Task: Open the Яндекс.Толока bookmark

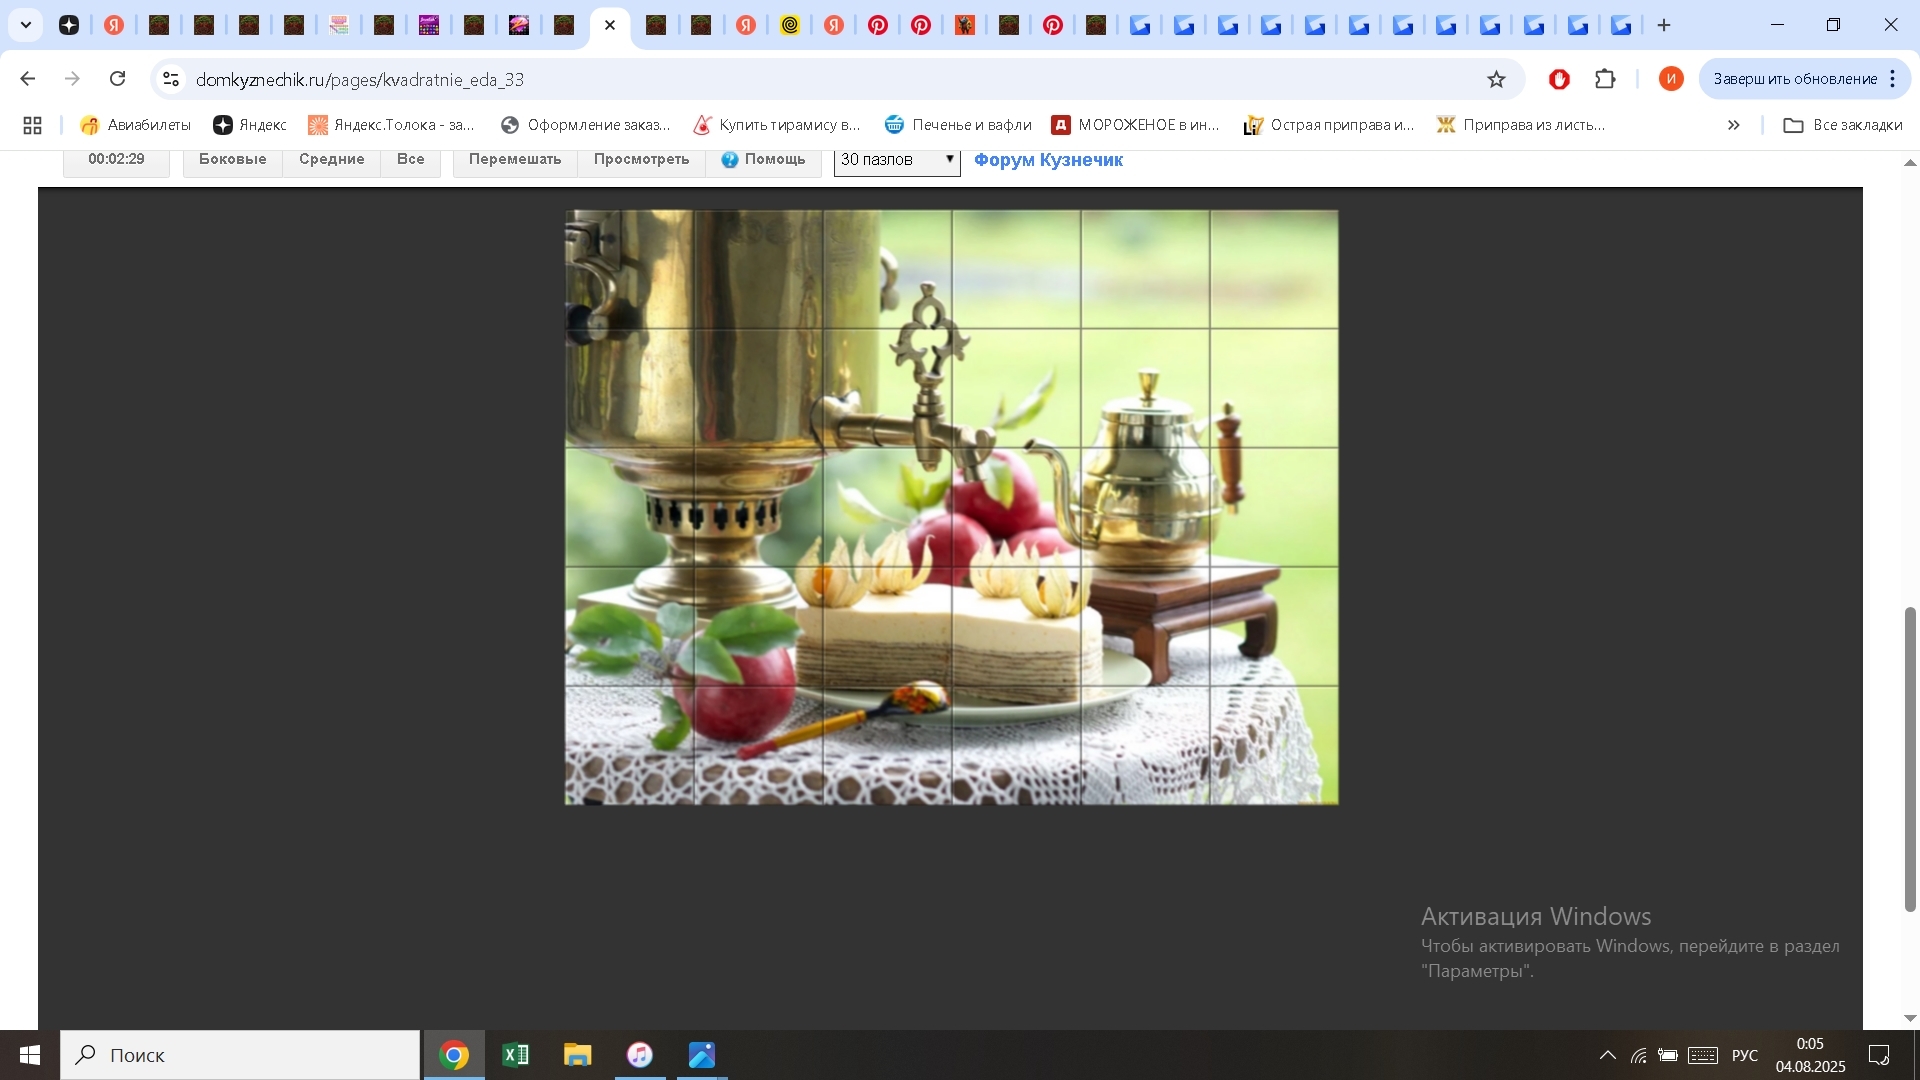Action: pyautogui.click(x=392, y=125)
